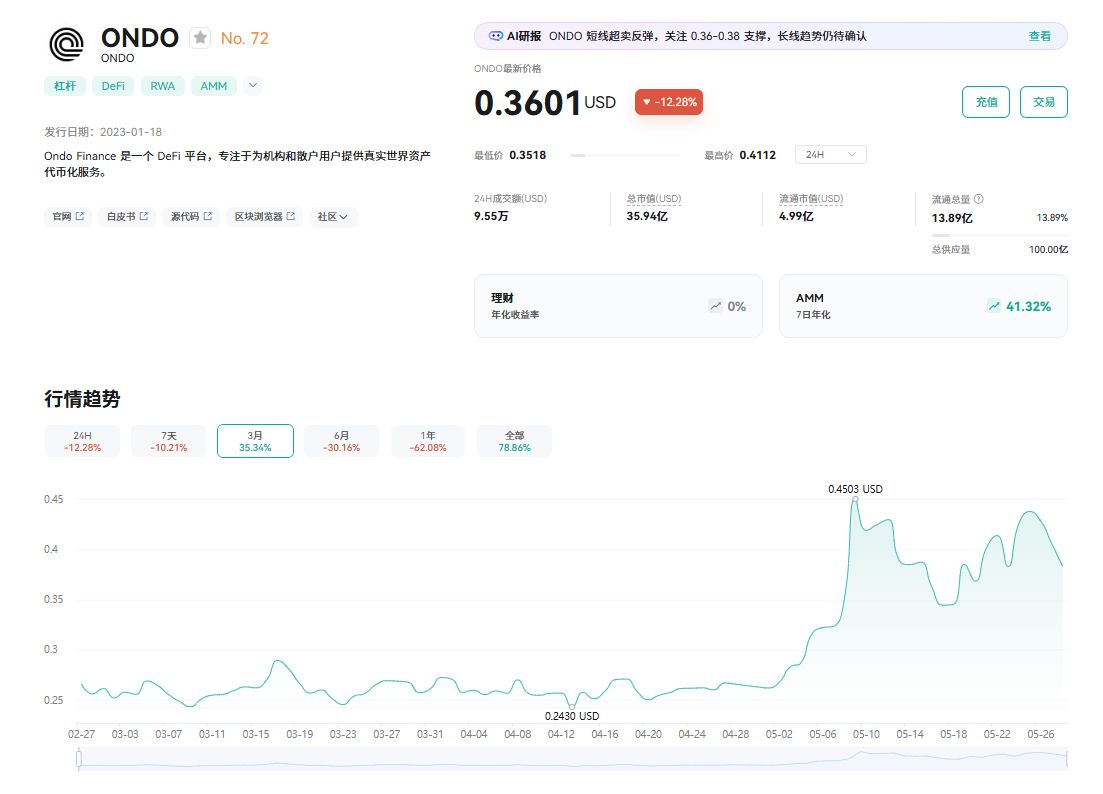Click the -12.28% price change badge
Screen dimensions: 1103x794
click(668, 102)
